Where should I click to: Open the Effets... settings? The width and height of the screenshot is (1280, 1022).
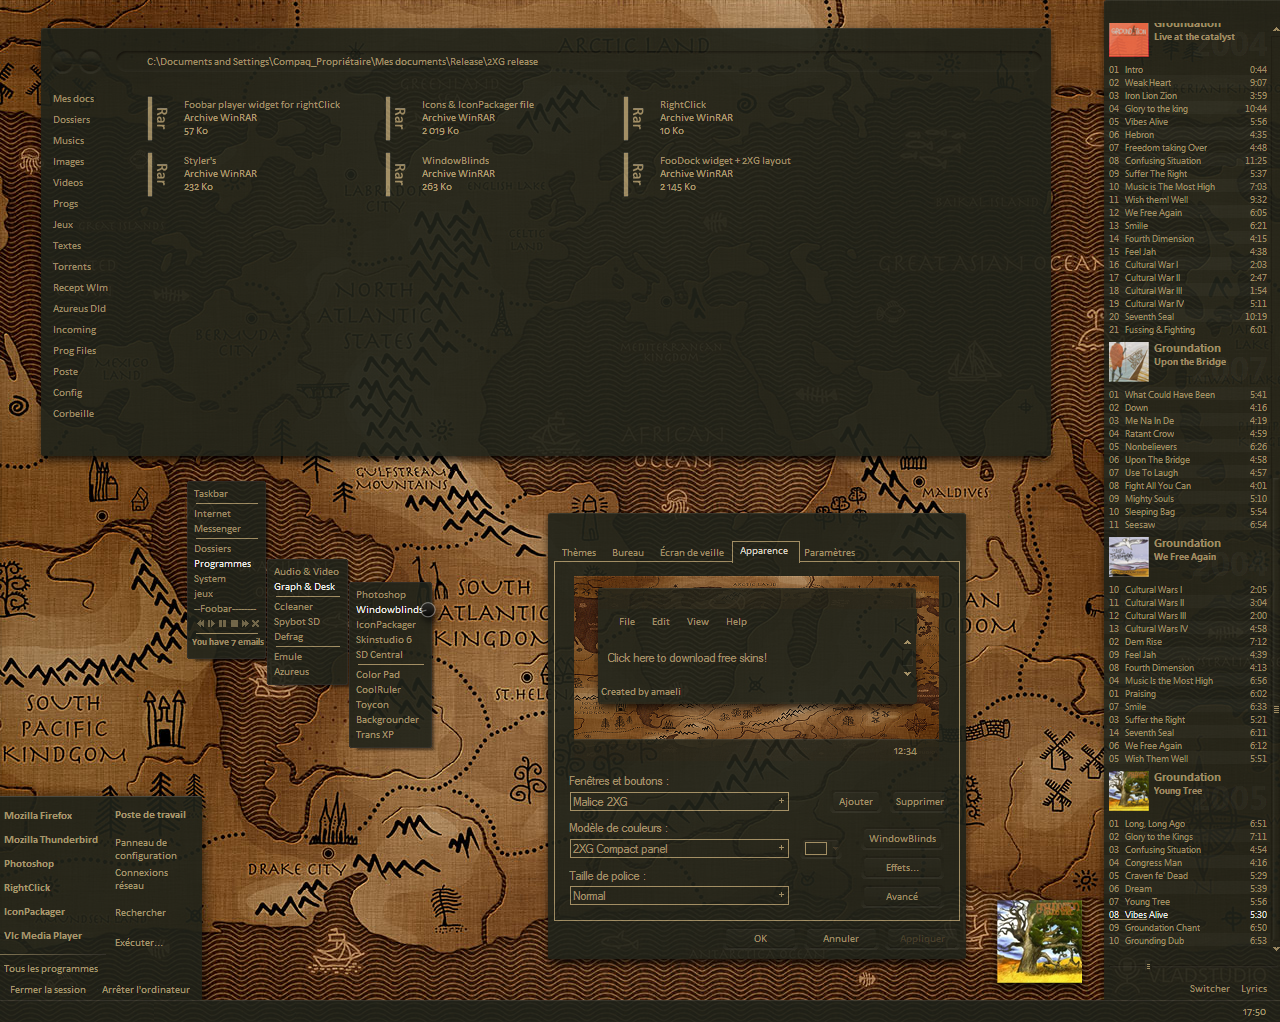[x=903, y=868]
